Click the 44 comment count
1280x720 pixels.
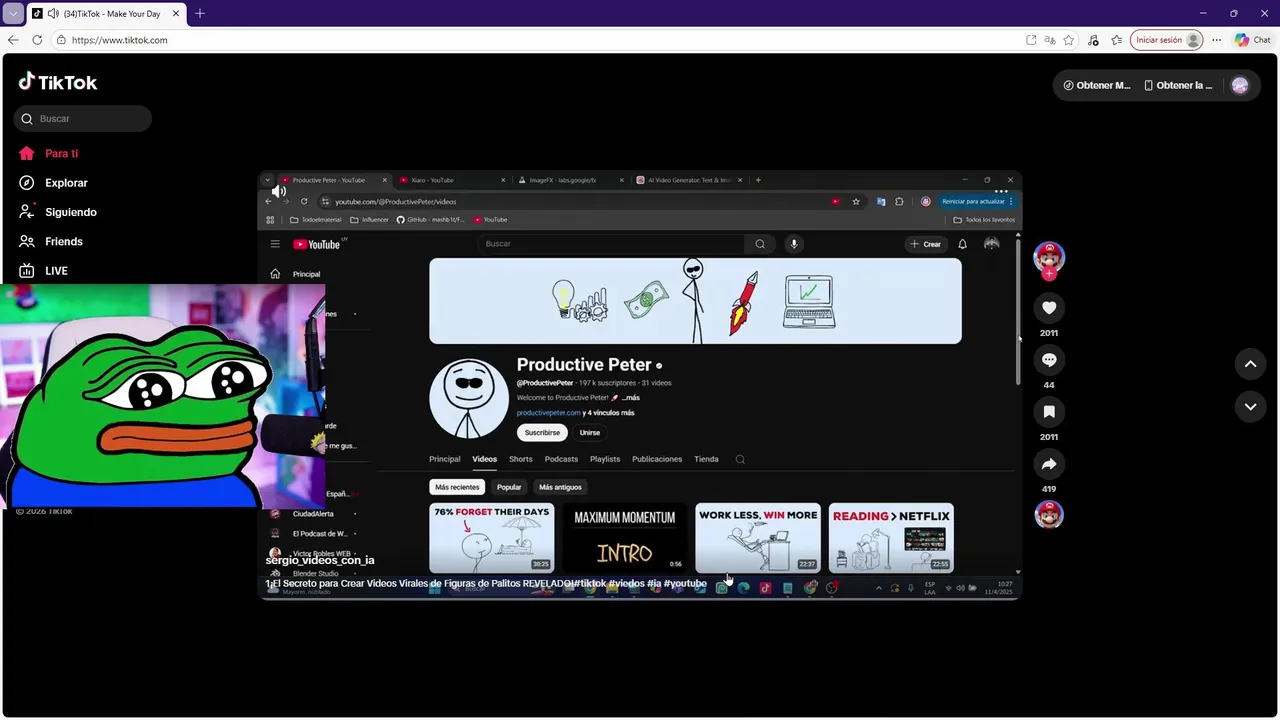pos(1049,385)
